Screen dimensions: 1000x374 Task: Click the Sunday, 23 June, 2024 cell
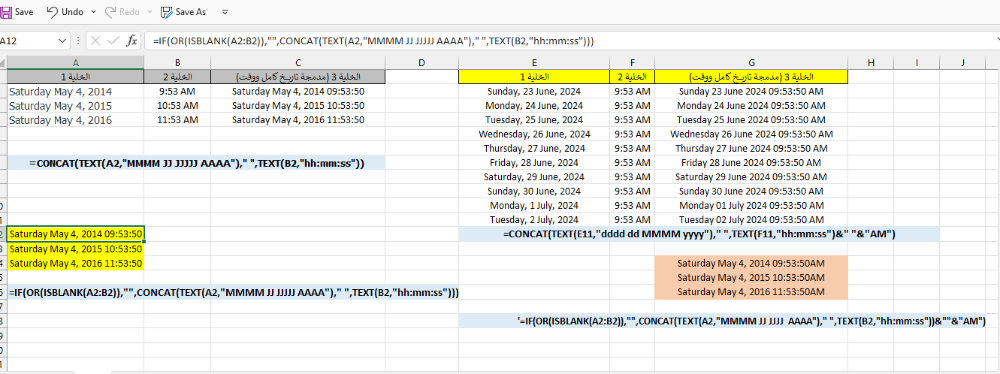534,91
